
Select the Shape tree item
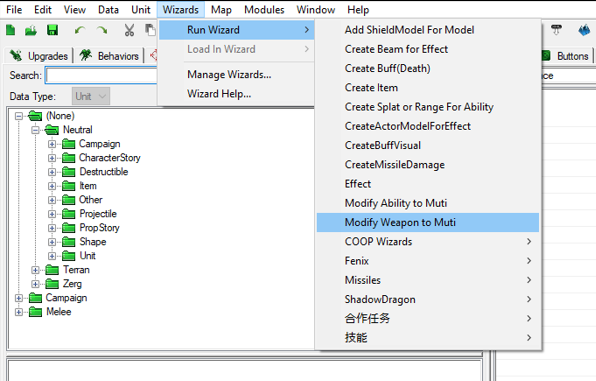93,242
